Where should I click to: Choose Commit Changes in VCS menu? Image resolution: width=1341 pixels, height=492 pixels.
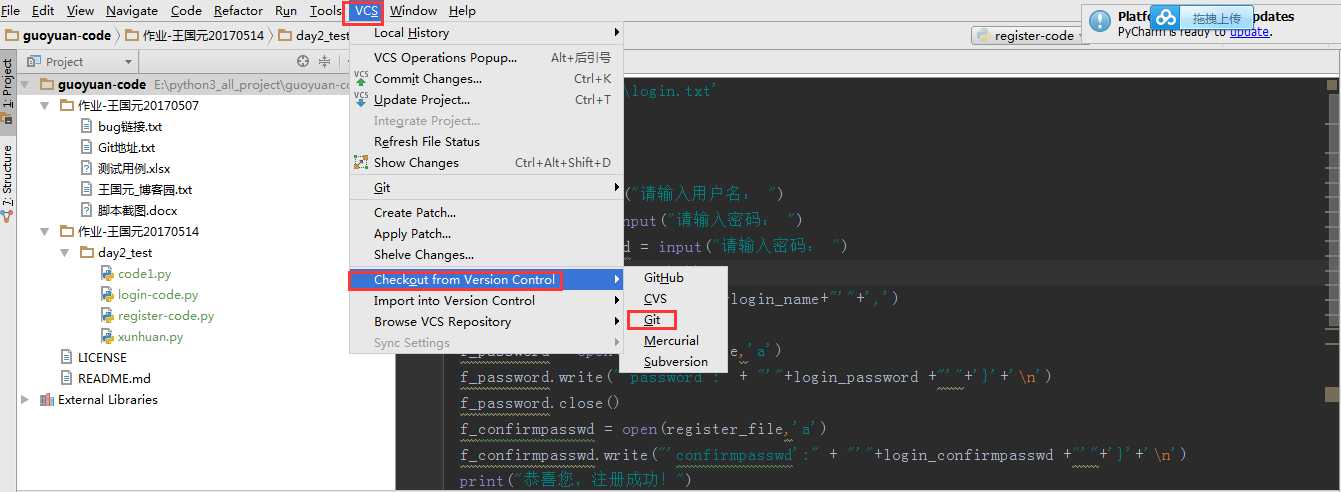[x=486, y=78]
